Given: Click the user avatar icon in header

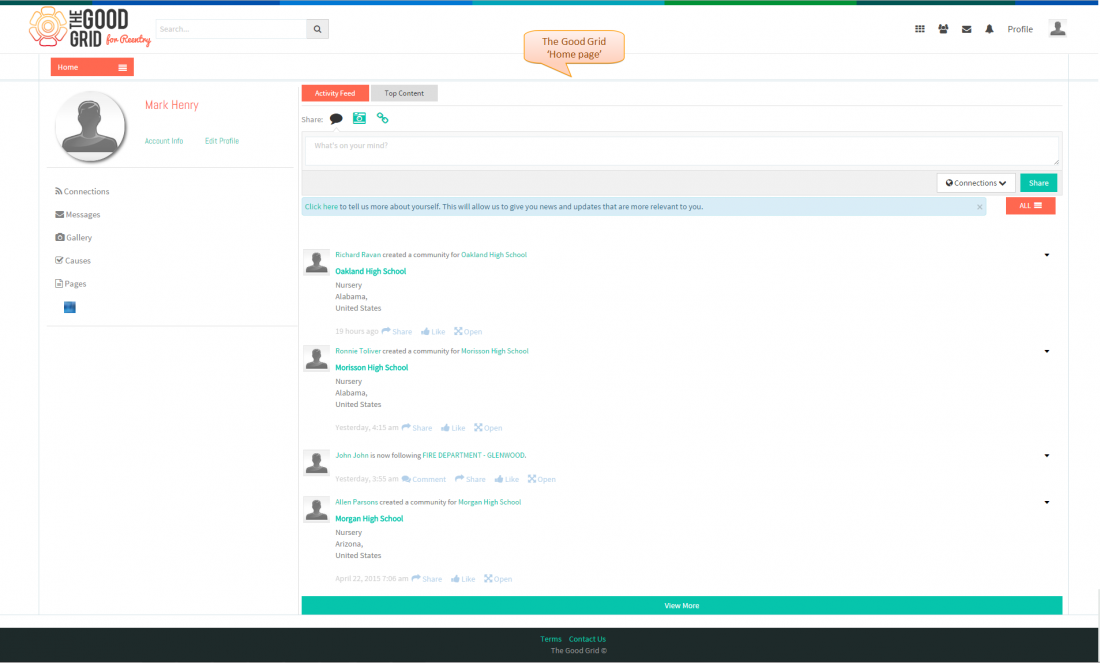Looking at the screenshot, I should (1057, 28).
